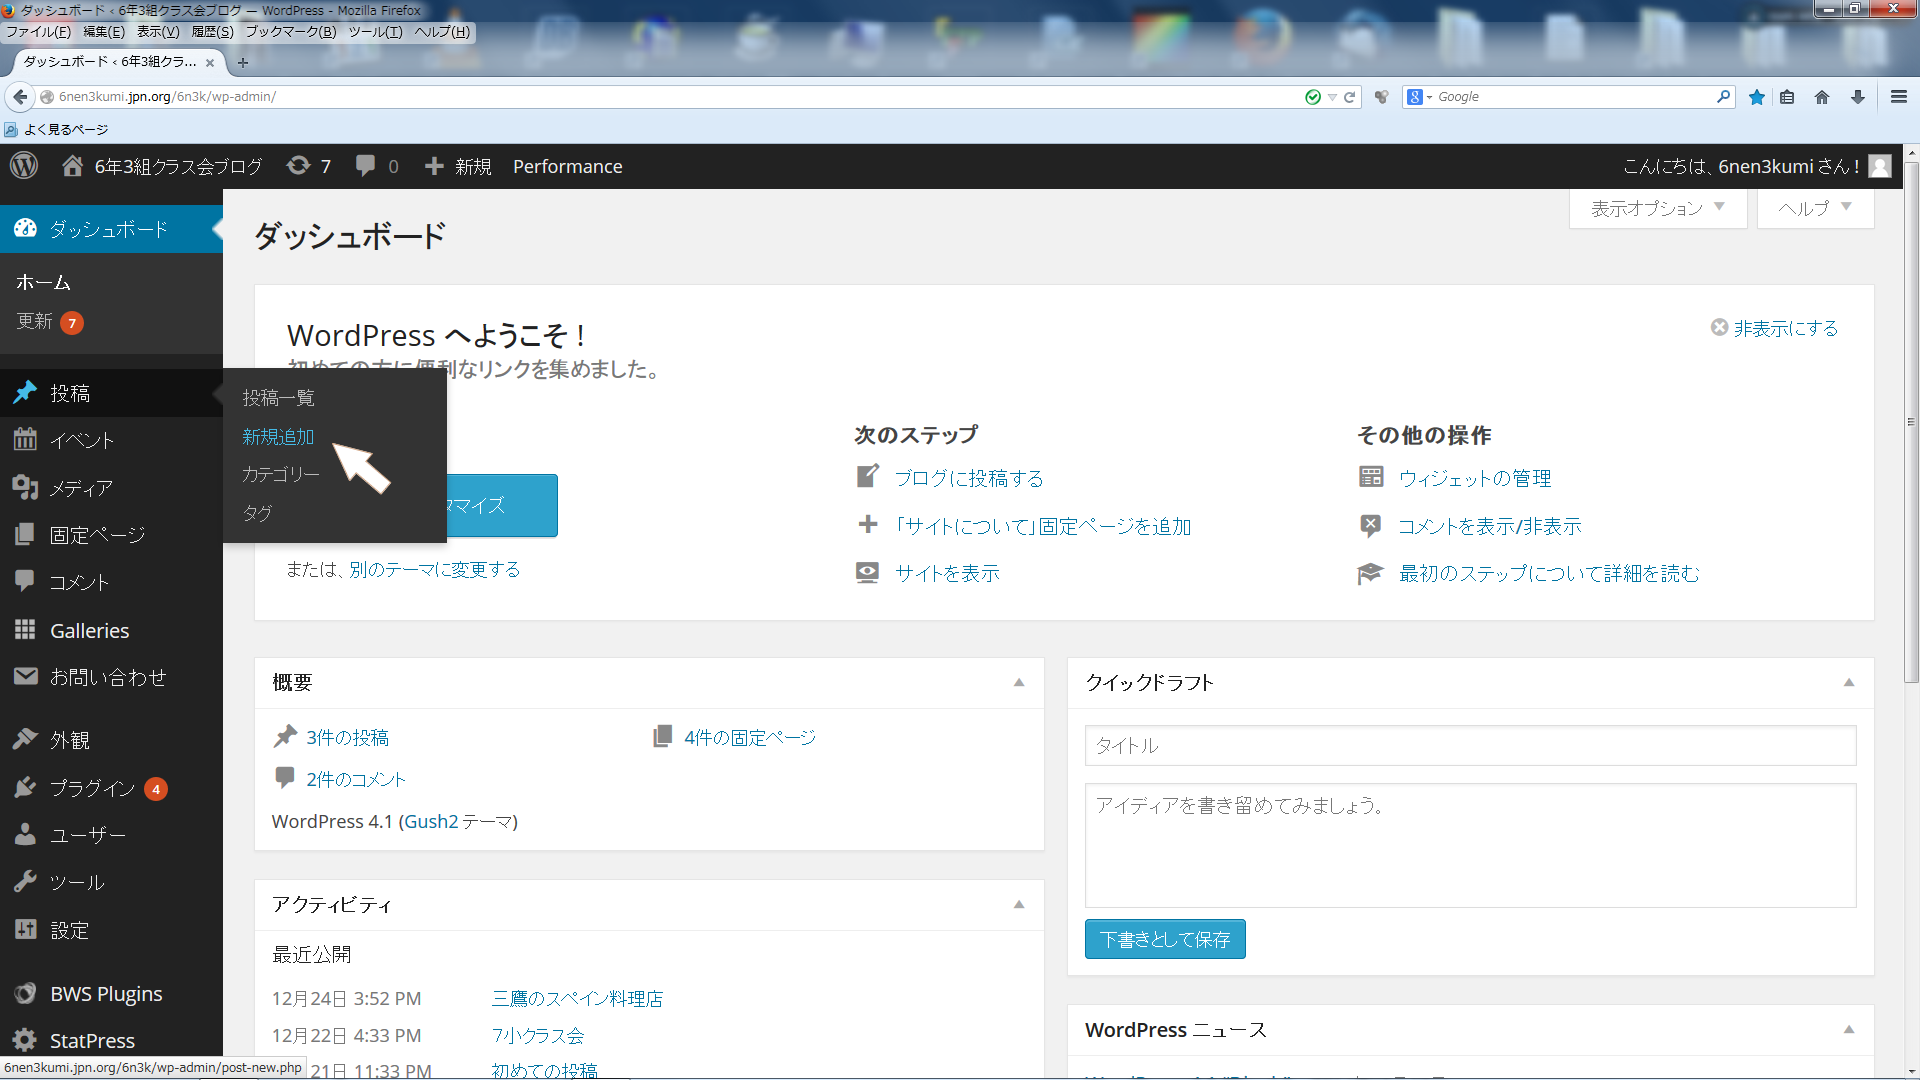
Task: Expand the ヘルプ dropdown tab
Action: click(x=1815, y=208)
